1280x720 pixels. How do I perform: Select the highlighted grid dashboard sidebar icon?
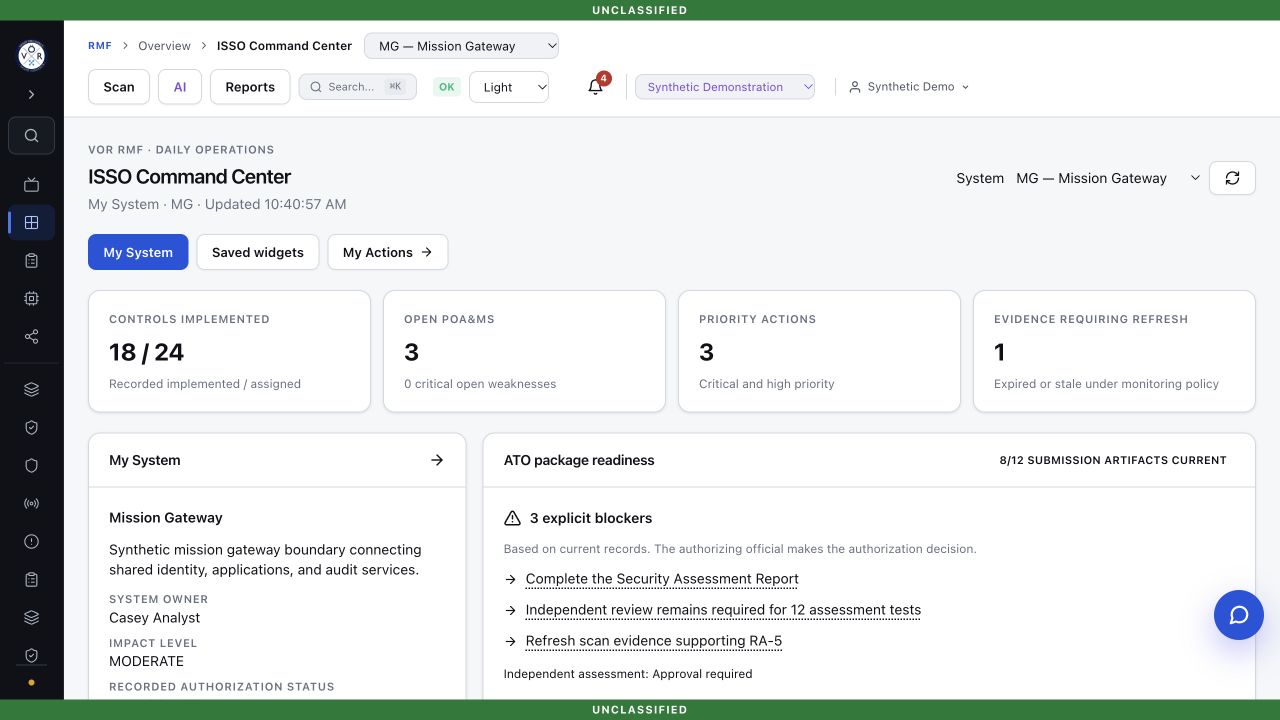(x=32, y=222)
